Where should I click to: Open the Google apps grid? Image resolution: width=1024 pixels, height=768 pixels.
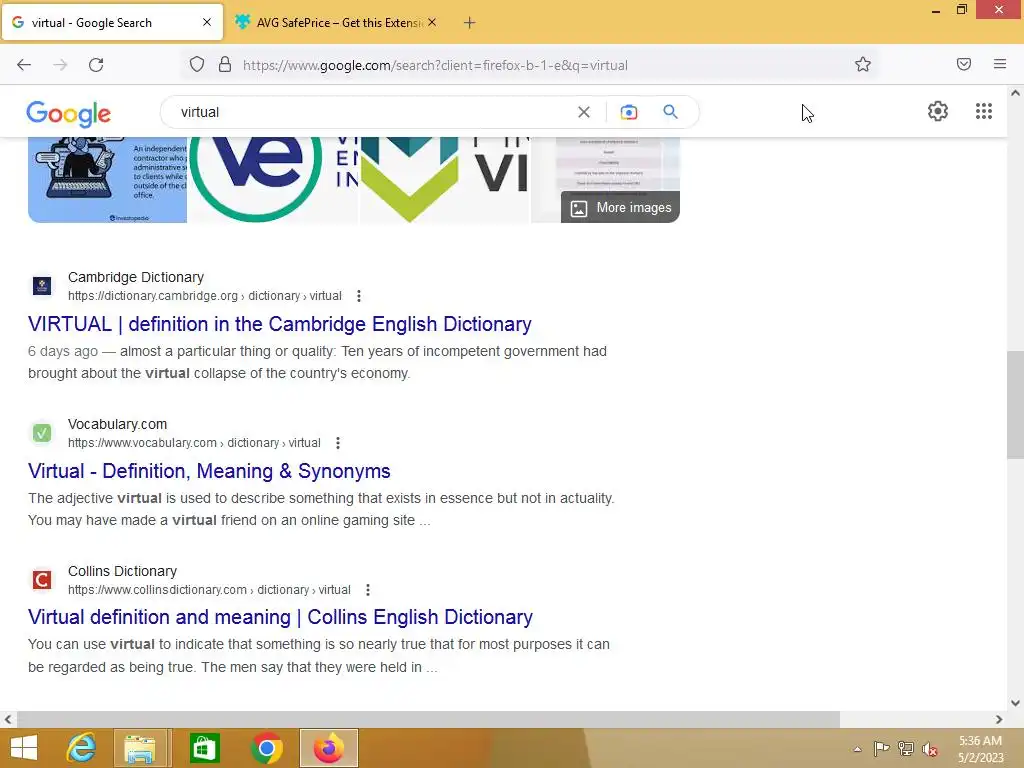pyautogui.click(x=984, y=111)
